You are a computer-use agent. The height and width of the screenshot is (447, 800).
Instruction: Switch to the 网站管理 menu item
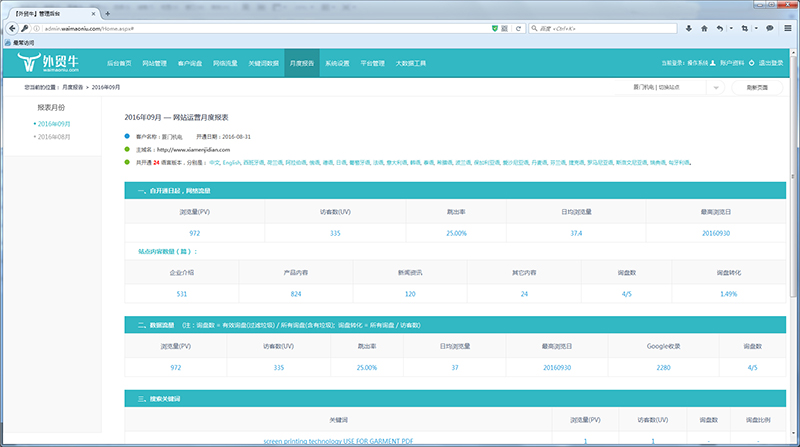[154, 63]
